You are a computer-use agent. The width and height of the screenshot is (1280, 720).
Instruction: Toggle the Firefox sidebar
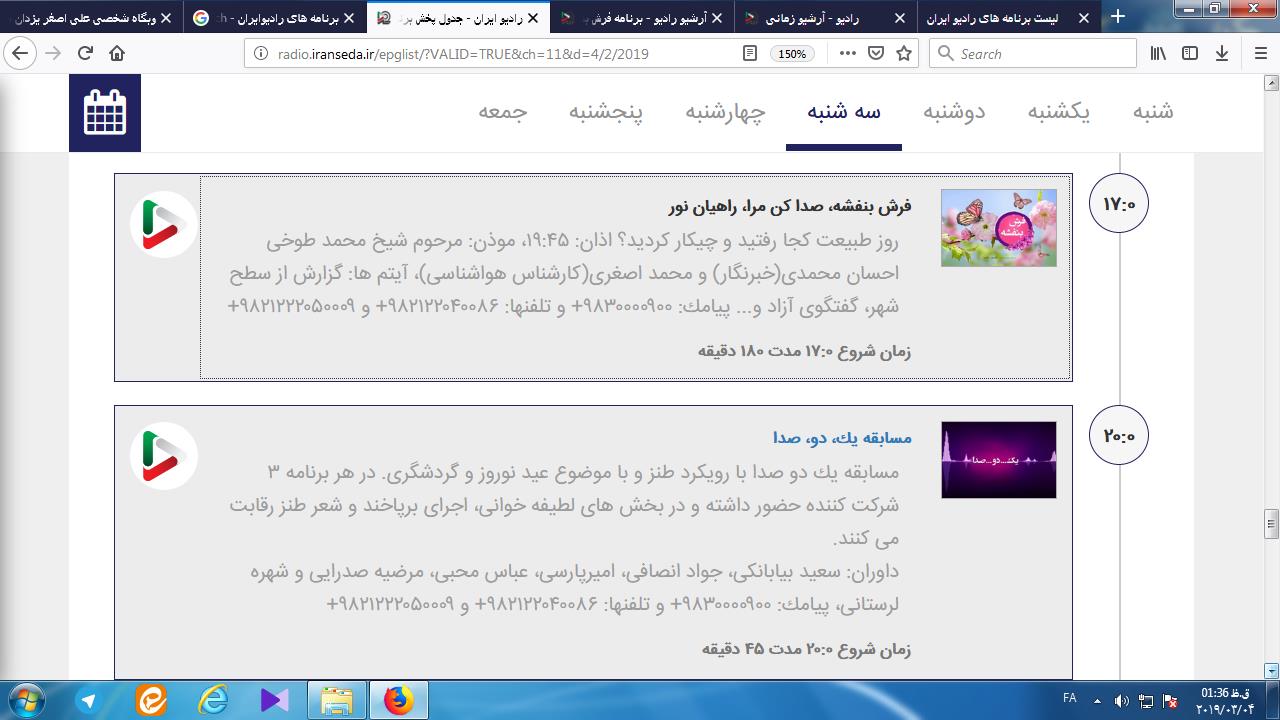(1190, 54)
